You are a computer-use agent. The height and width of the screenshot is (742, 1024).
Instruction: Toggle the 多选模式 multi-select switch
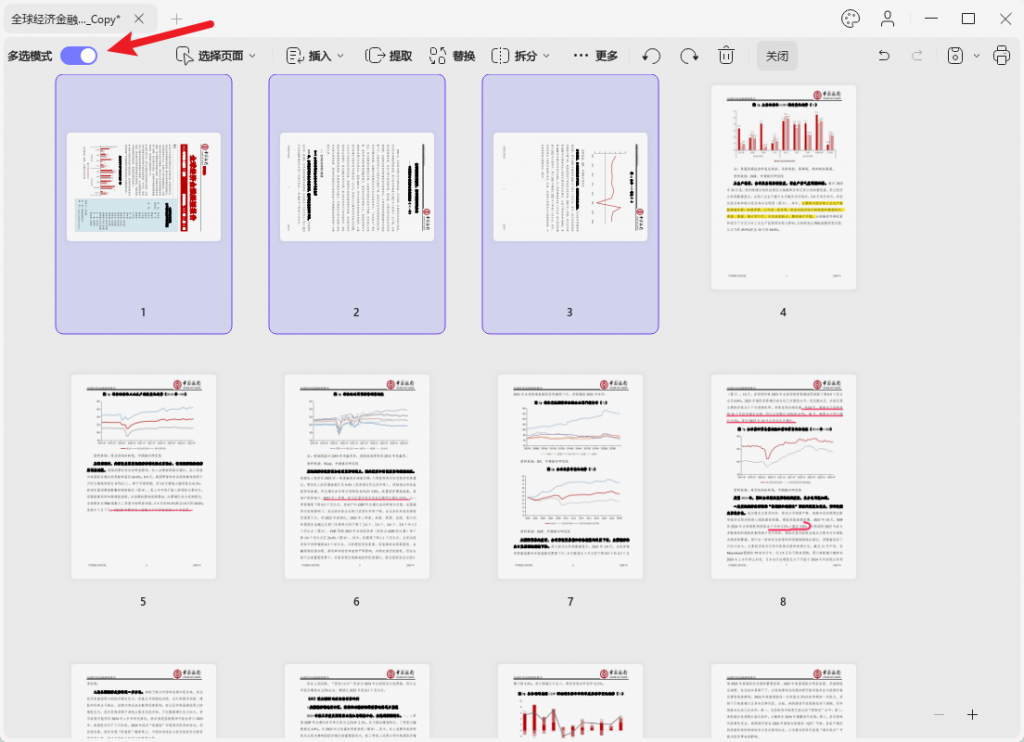pos(79,56)
